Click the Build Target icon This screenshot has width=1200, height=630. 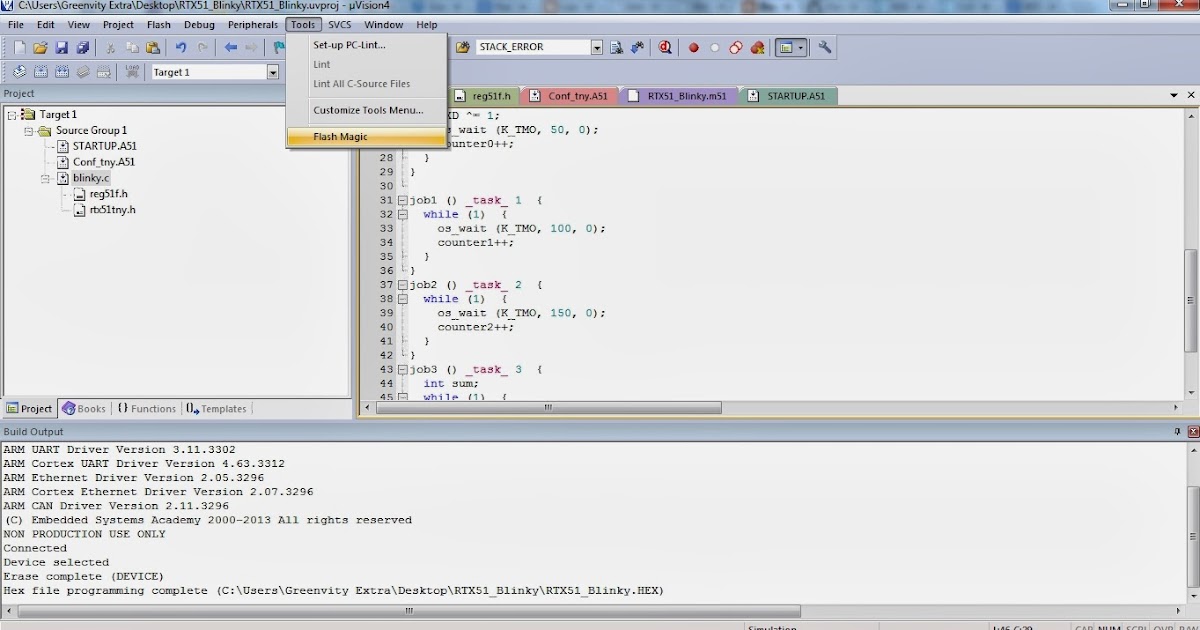(x=42, y=71)
